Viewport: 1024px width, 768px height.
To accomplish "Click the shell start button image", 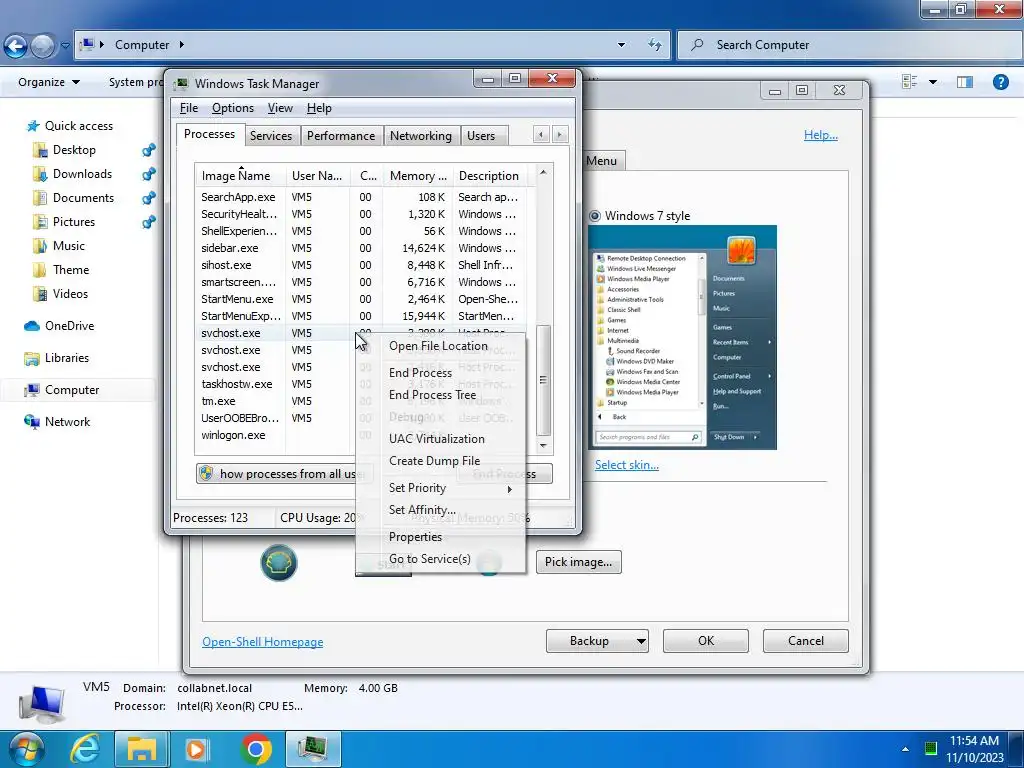I will (x=279, y=563).
